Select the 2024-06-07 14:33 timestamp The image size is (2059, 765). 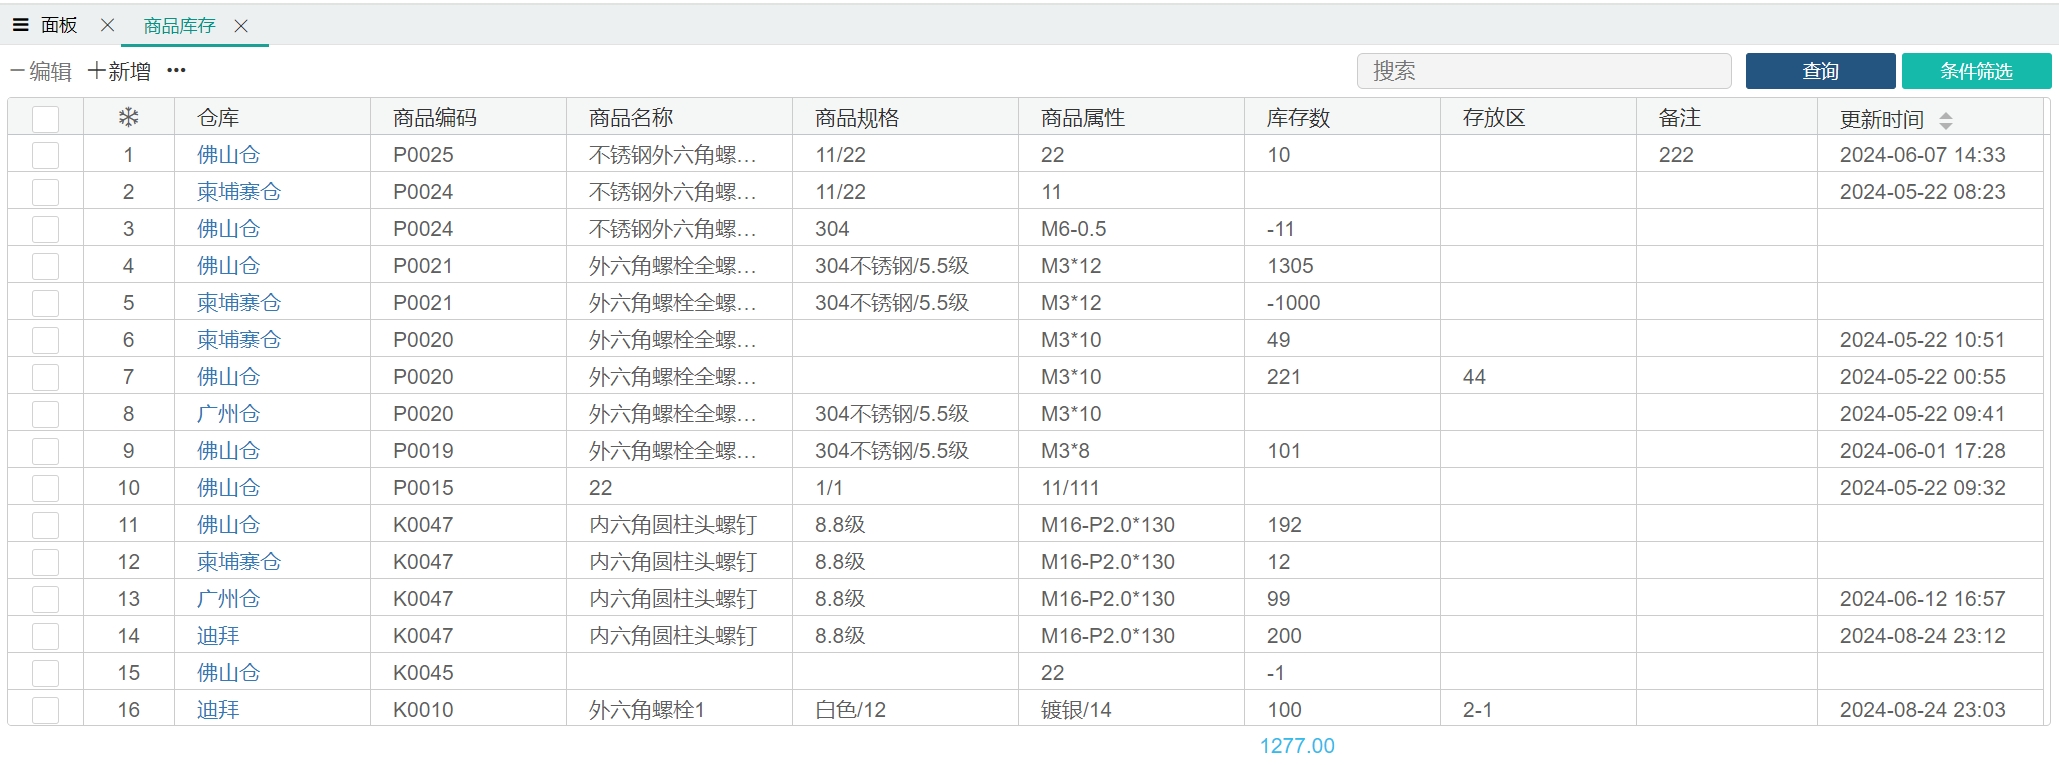tap(1923, 155)
